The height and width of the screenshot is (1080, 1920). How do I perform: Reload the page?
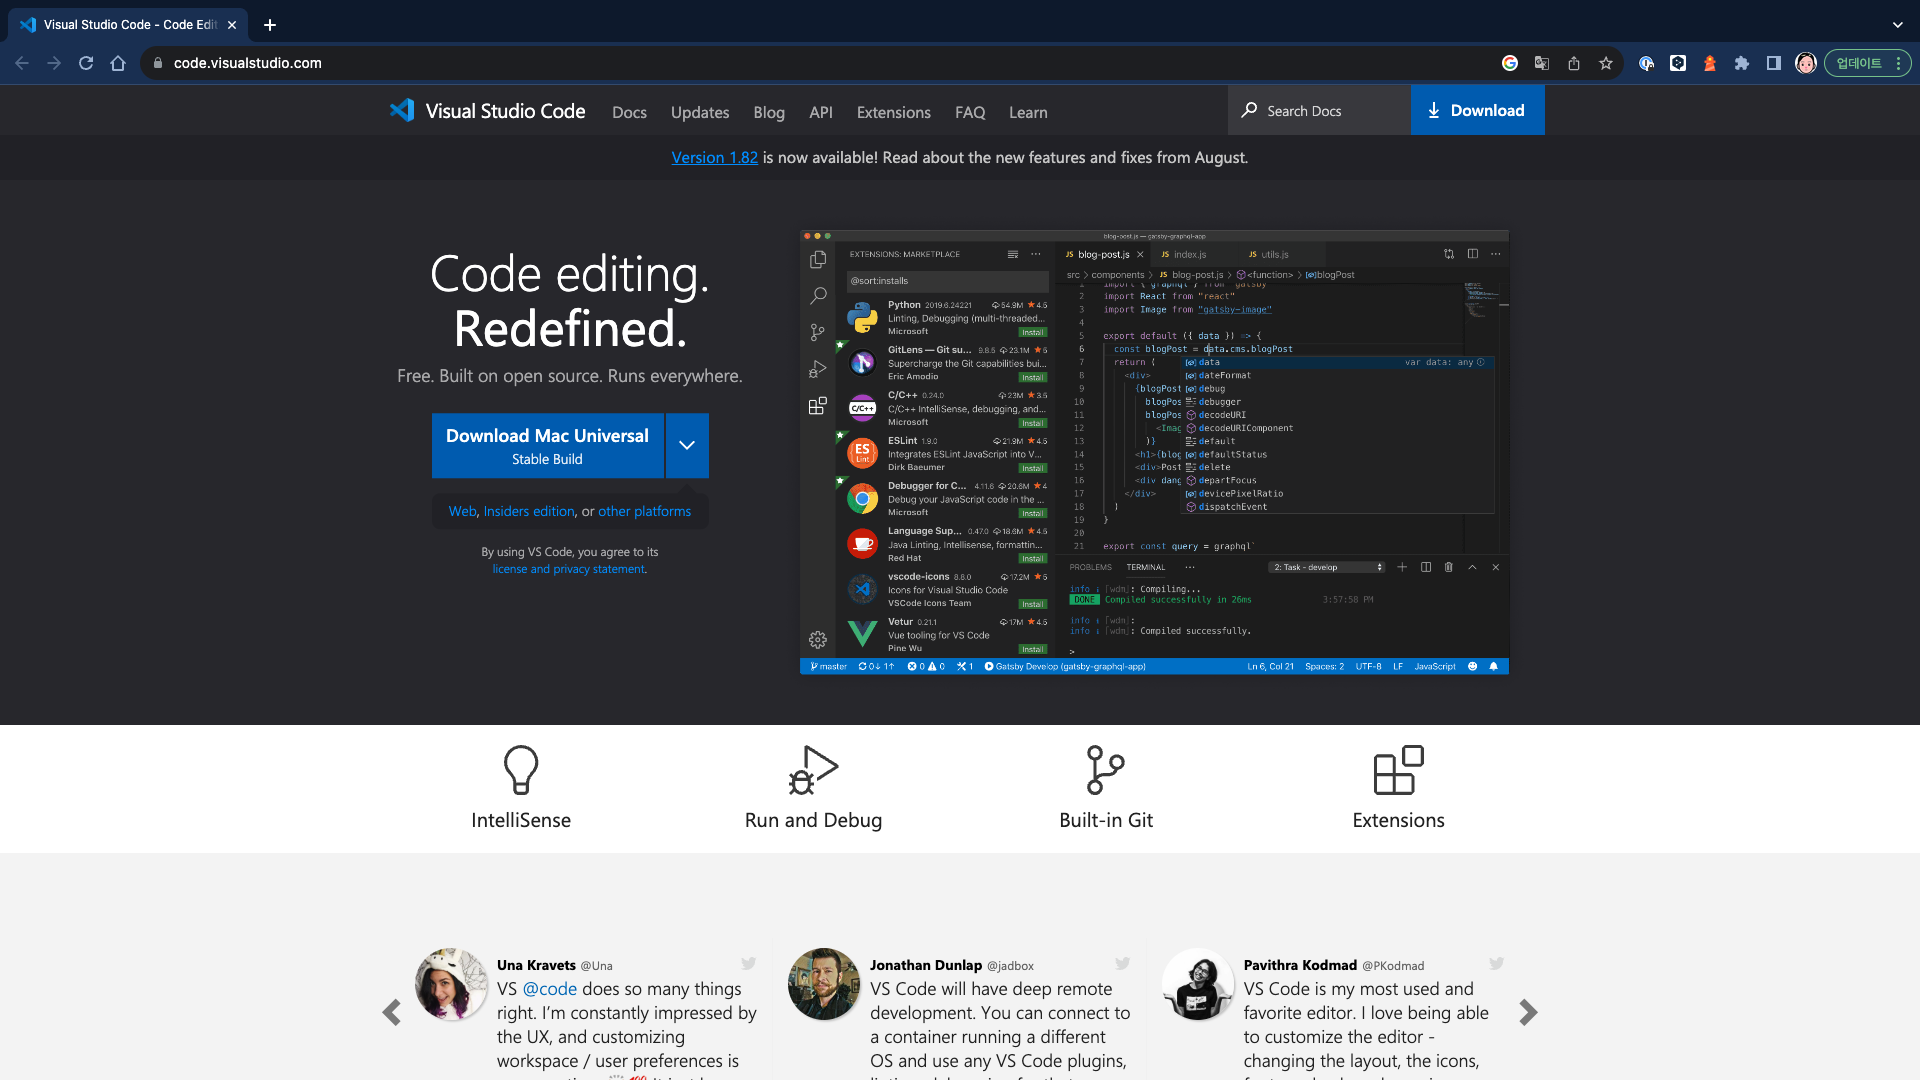[86, 63]
